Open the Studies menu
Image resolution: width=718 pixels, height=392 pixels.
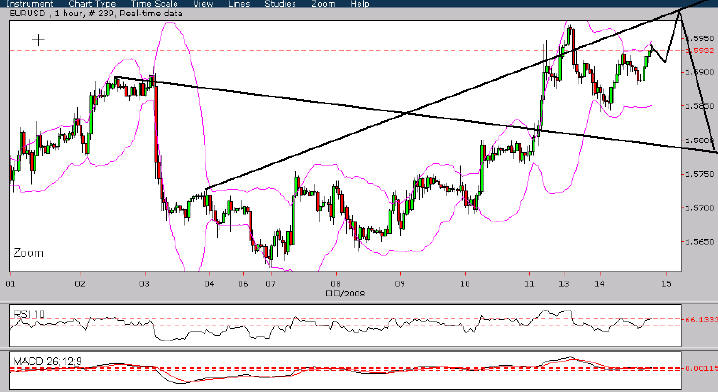click(280, 4)
